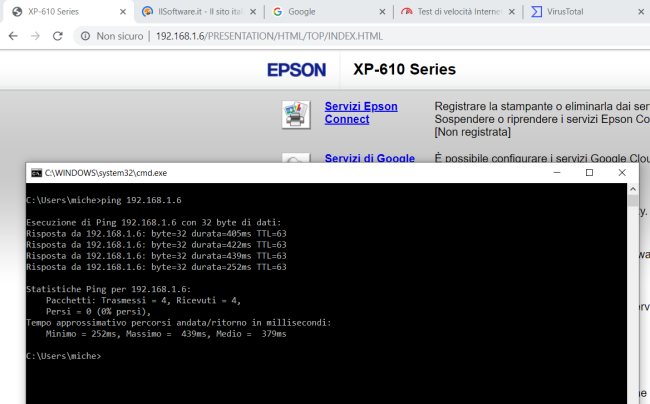
Task: Click the 'durata=439ms' reply line
Action: 156,256
